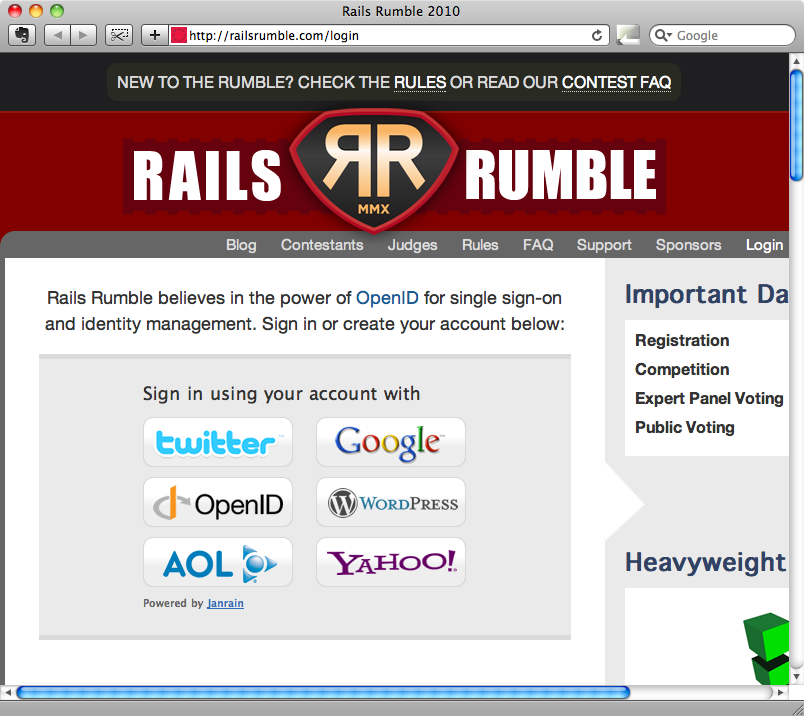Click the icon right of the address bar
The height and width of the screenshot is (716, 804).
[x=628, y=35]
